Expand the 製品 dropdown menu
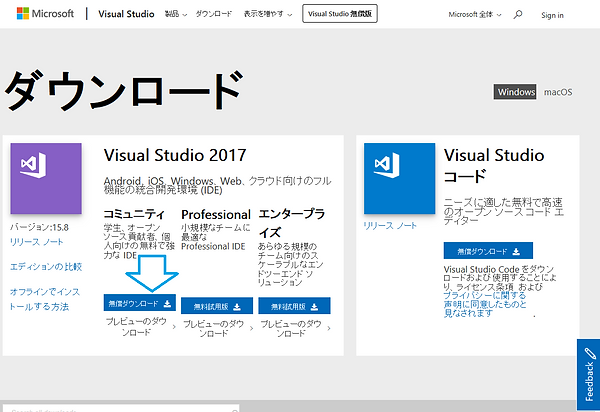This screenshot has height=412, width=600. pyautogui.click(x=176, y=14)
